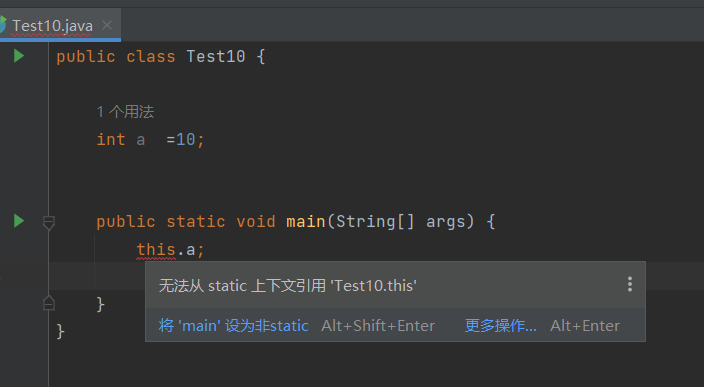Collapse the main method with the fold marker
The image size is (704, 387).
tap(49, 222)
